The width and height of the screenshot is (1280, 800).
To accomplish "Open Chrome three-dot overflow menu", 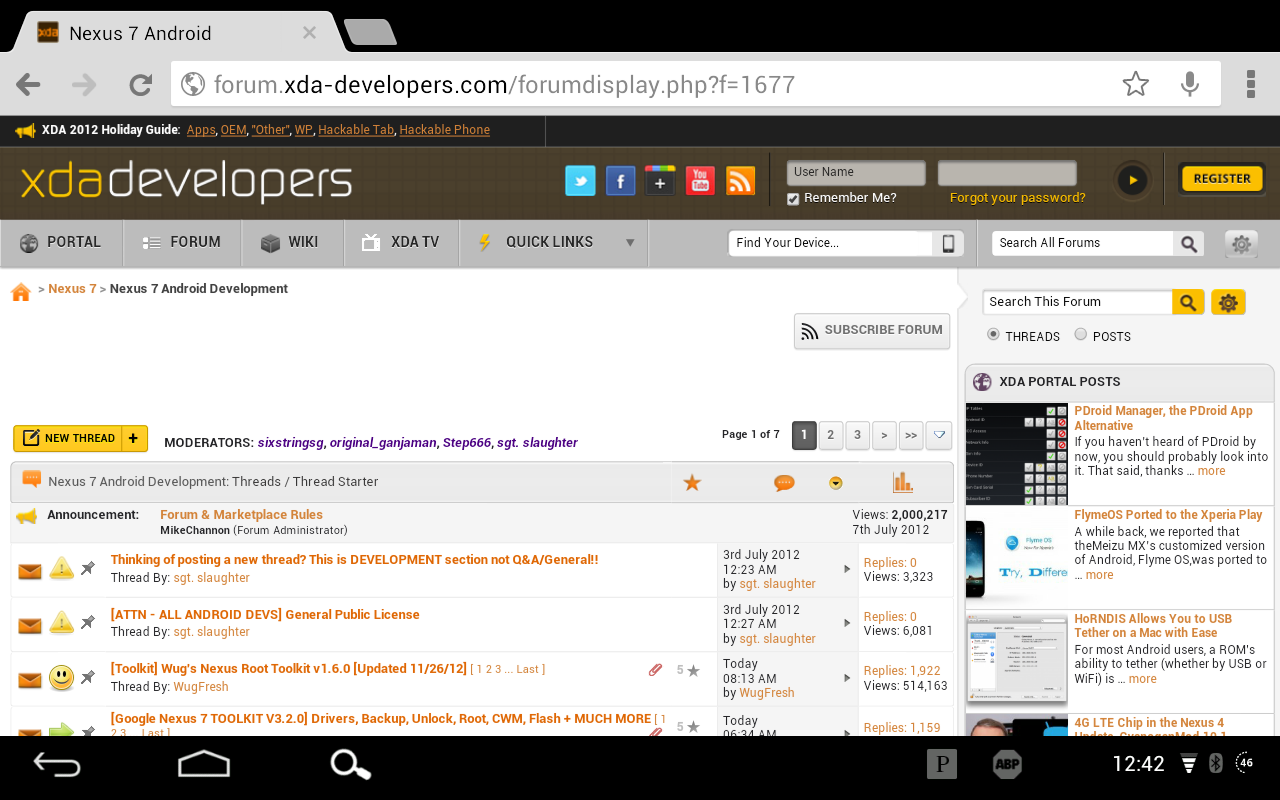I will [1250, 84].
